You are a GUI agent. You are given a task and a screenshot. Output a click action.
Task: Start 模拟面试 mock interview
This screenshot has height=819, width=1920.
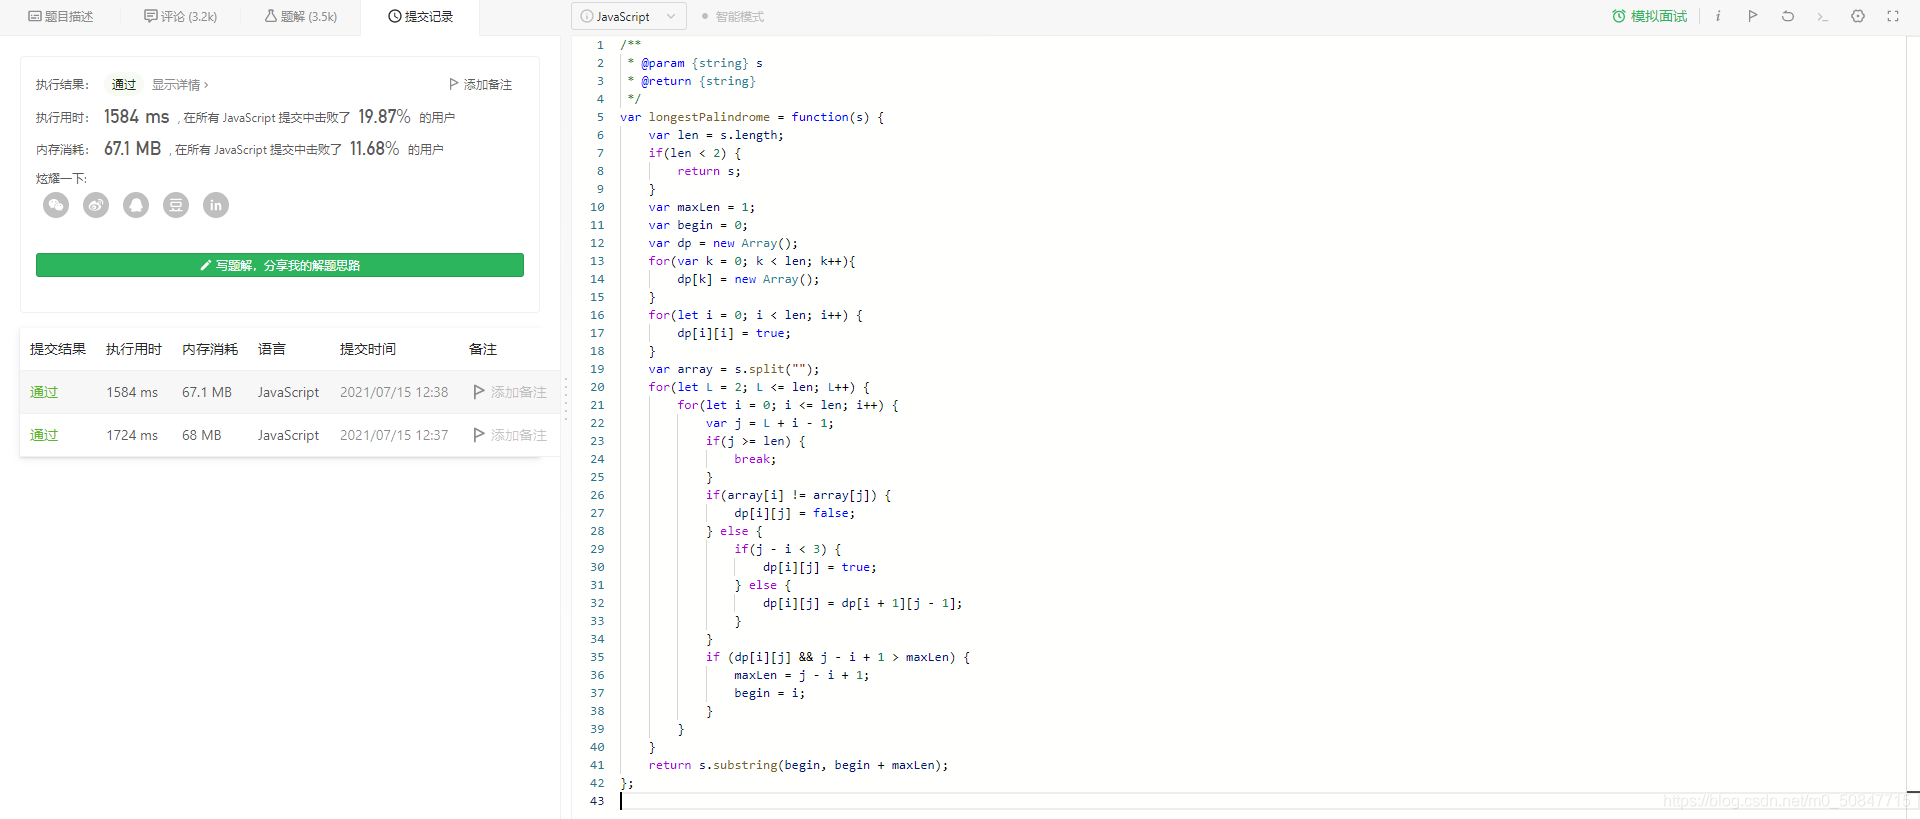pos(1649,16)
